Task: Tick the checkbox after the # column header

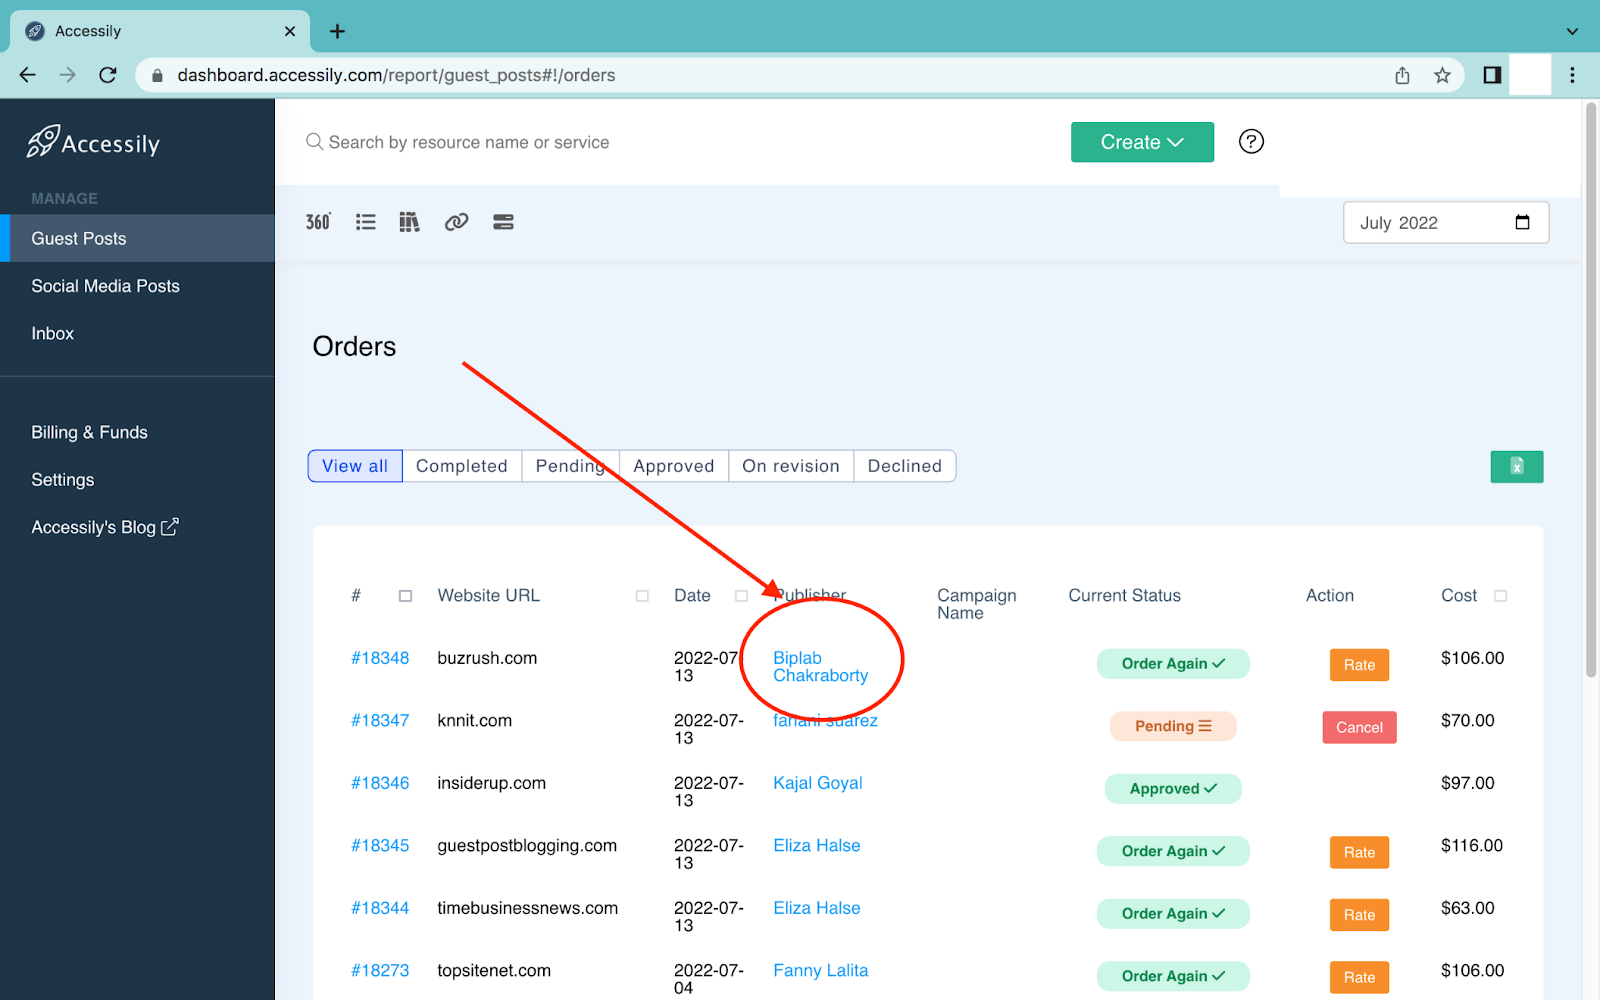Action: (x=405, y=596)
